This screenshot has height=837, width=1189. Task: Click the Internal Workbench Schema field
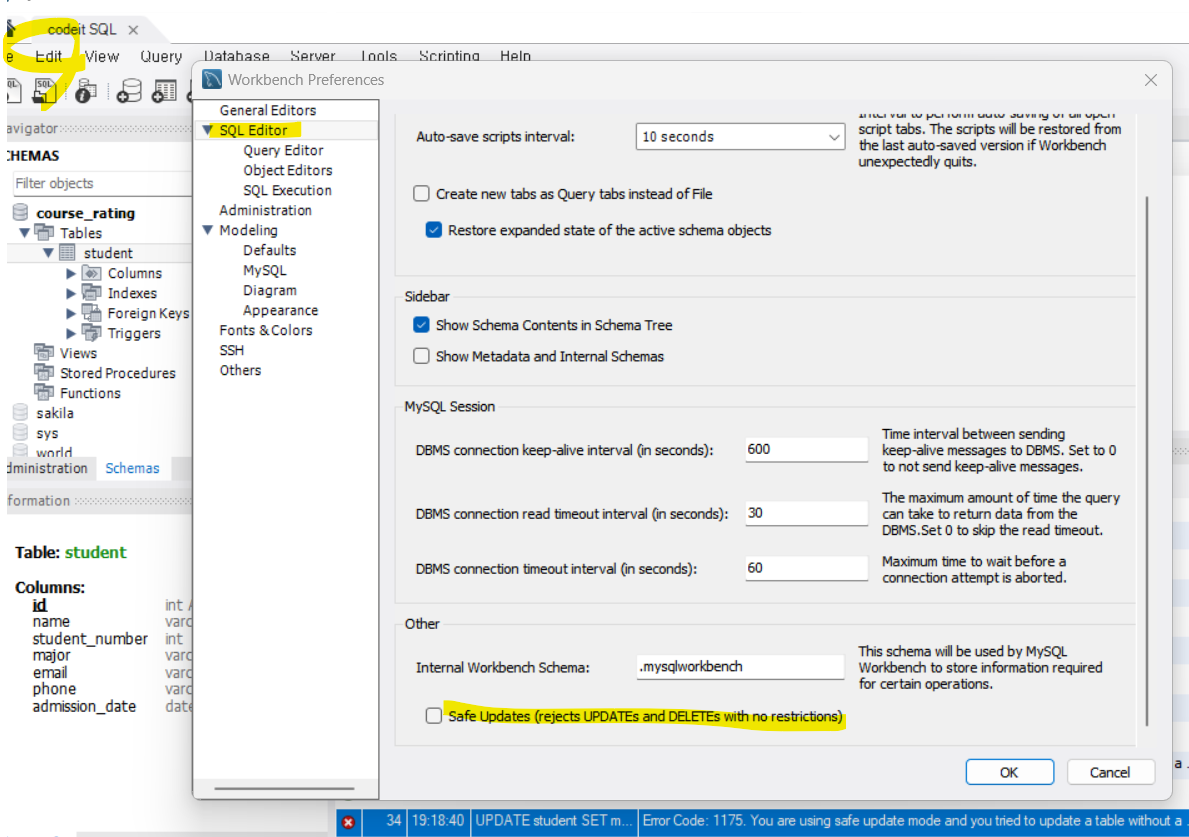pos(740,666)
